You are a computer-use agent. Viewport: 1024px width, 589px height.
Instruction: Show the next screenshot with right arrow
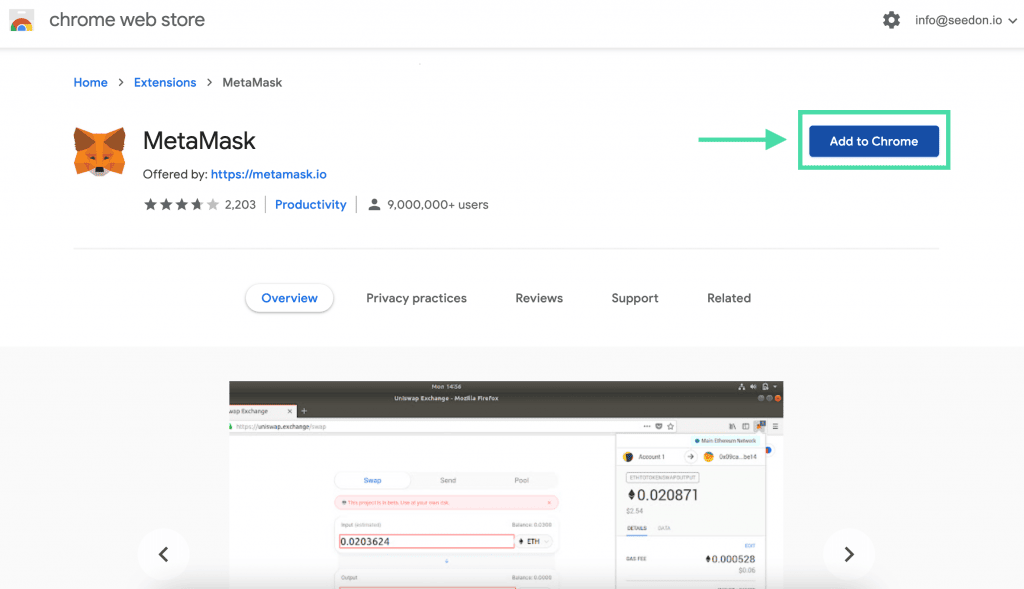coord(848,554)
